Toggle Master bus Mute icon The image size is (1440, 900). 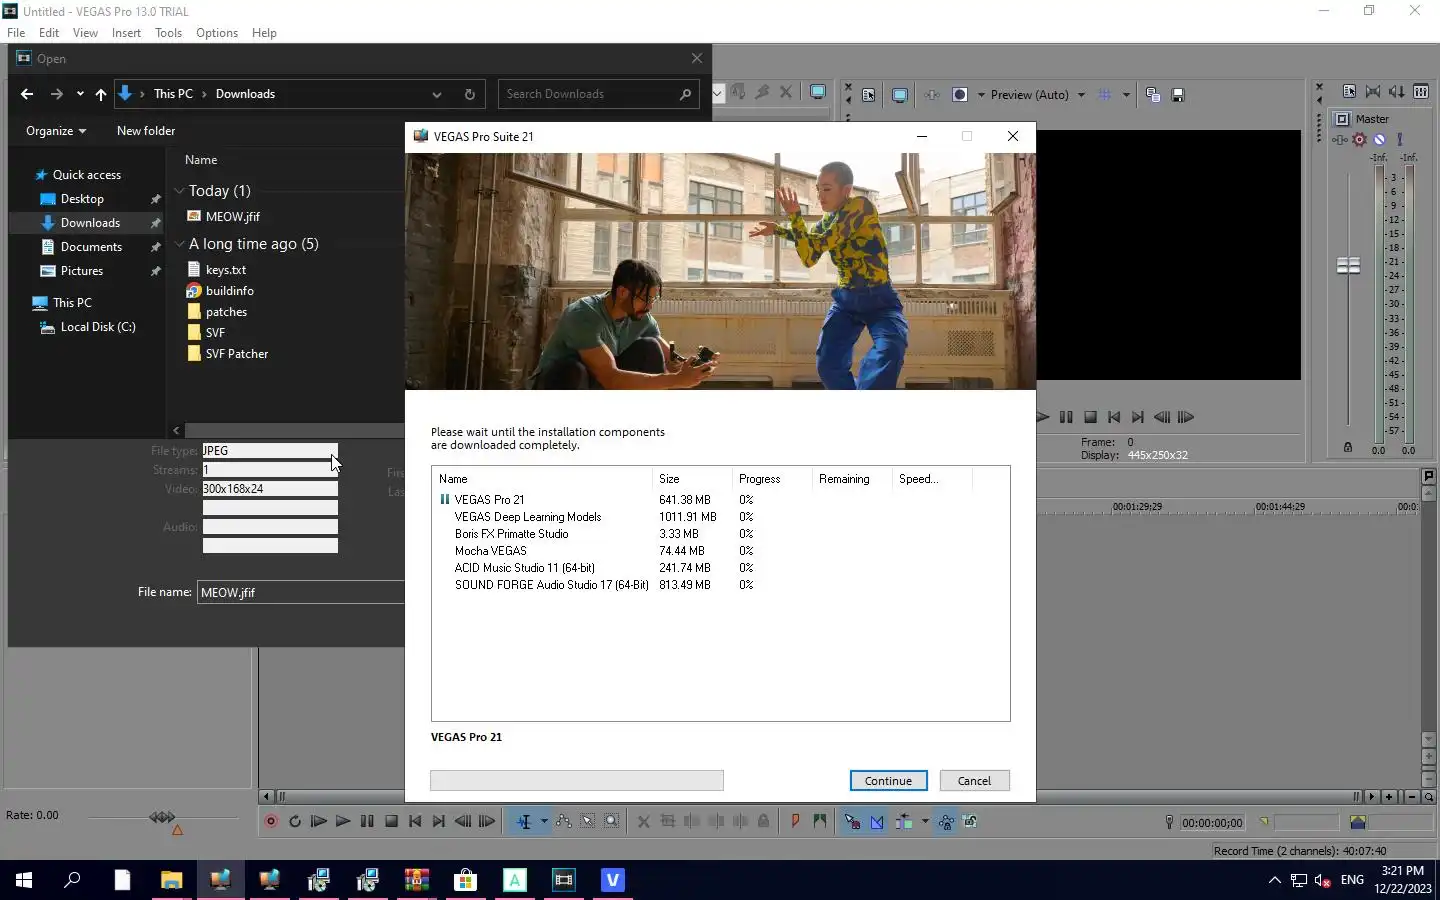[x=1380, y=140]
